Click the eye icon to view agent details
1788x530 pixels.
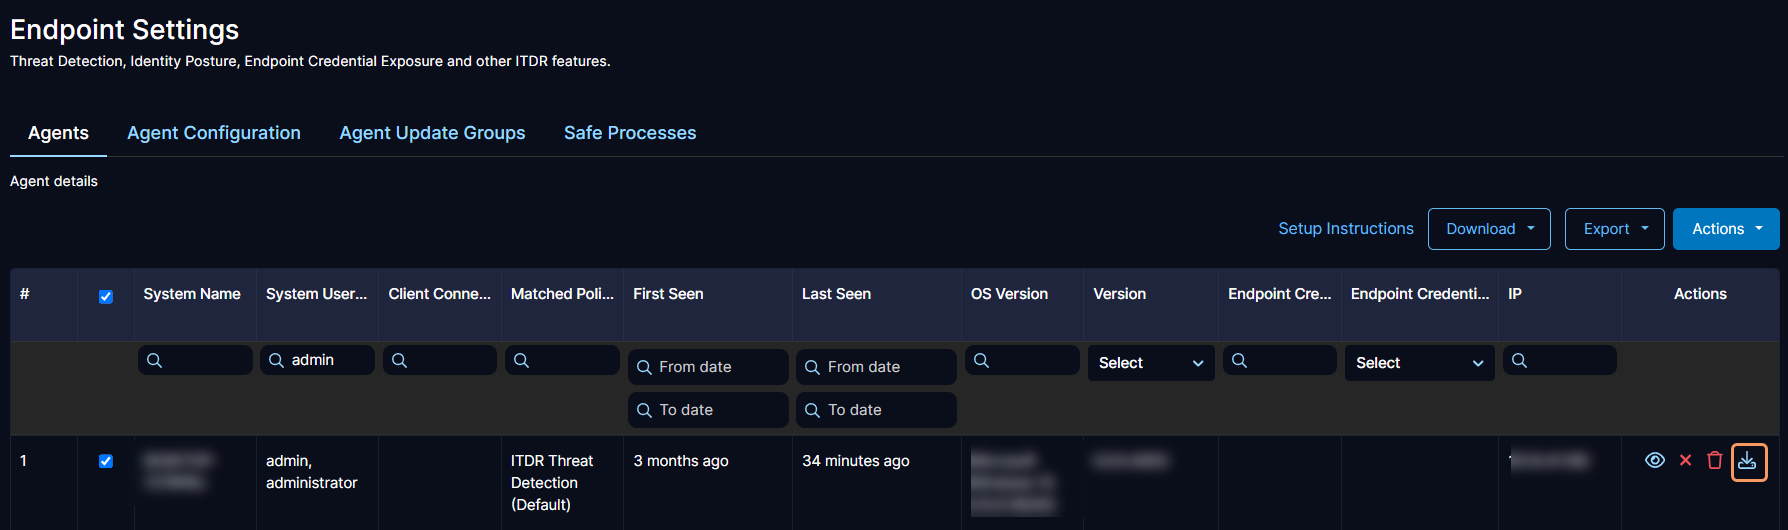[1655, 460]
